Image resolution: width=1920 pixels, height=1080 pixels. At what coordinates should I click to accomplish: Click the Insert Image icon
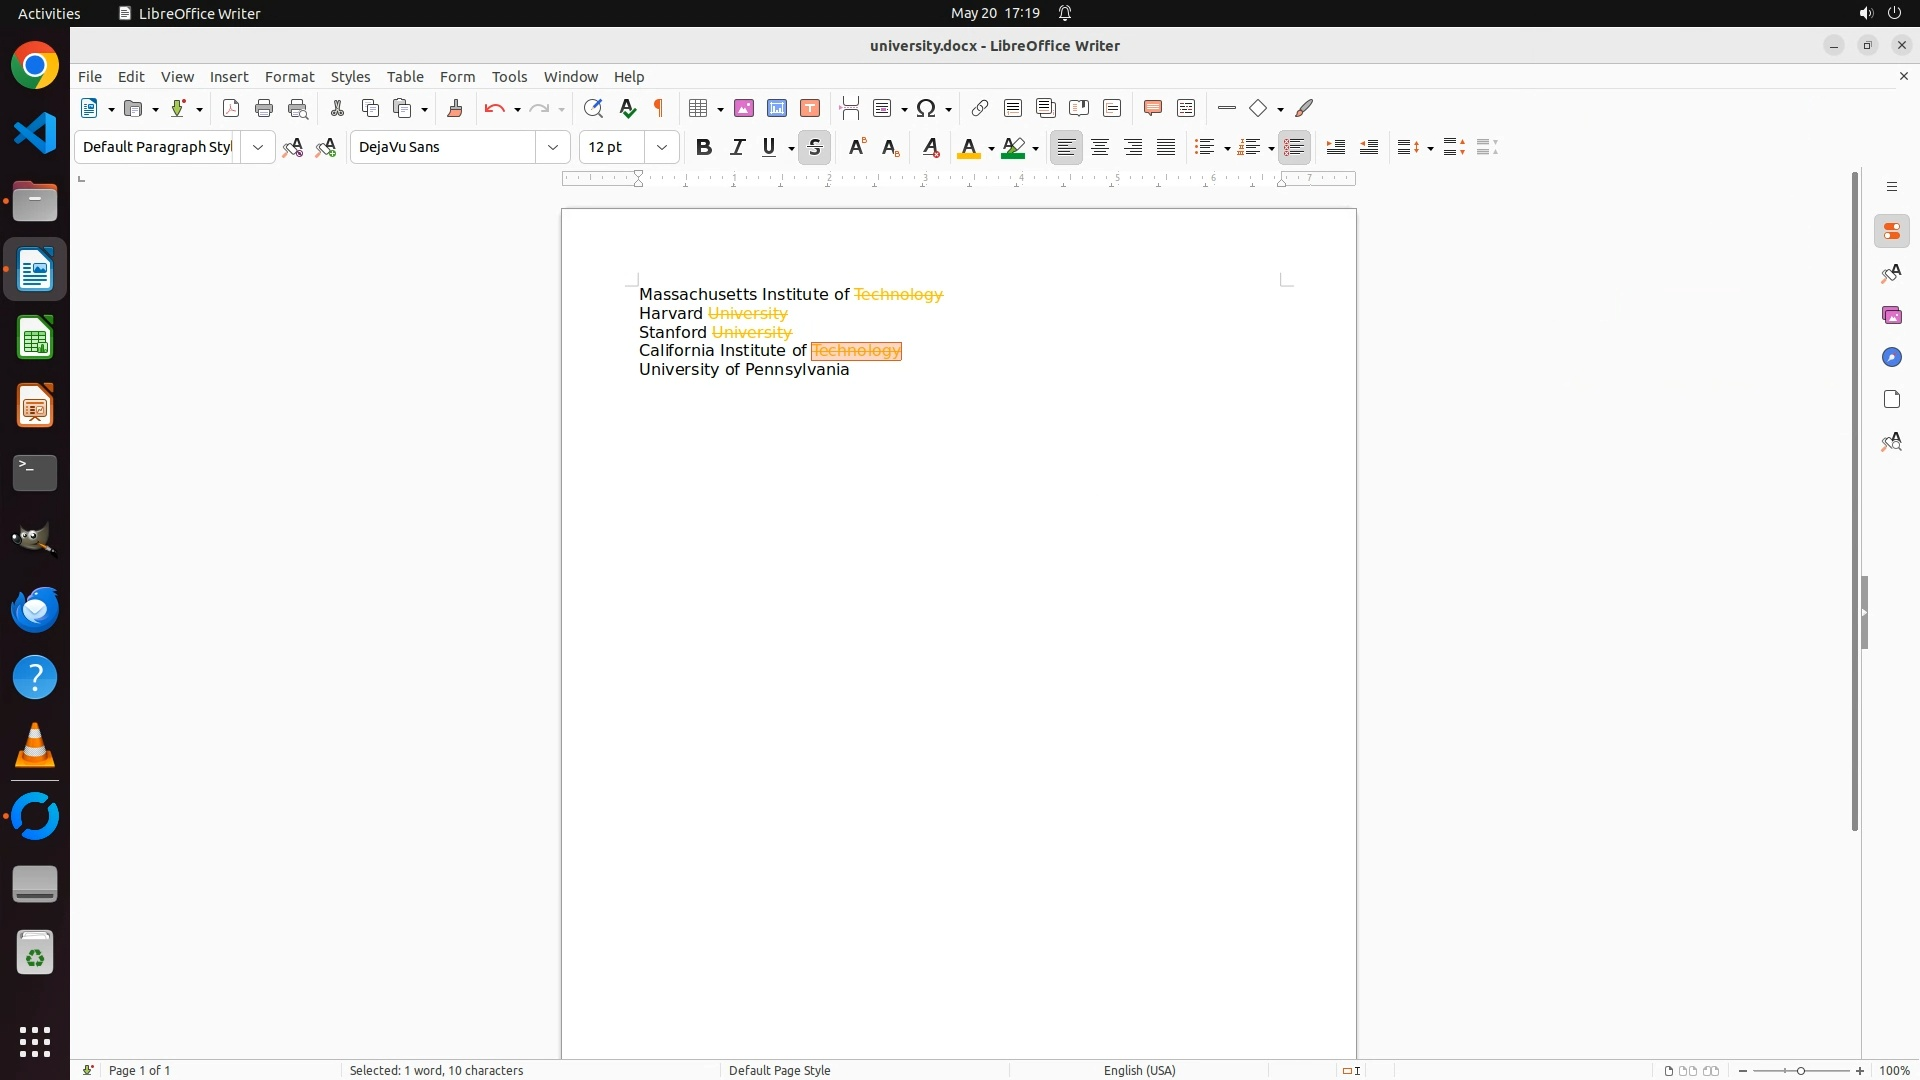(744, 109)
